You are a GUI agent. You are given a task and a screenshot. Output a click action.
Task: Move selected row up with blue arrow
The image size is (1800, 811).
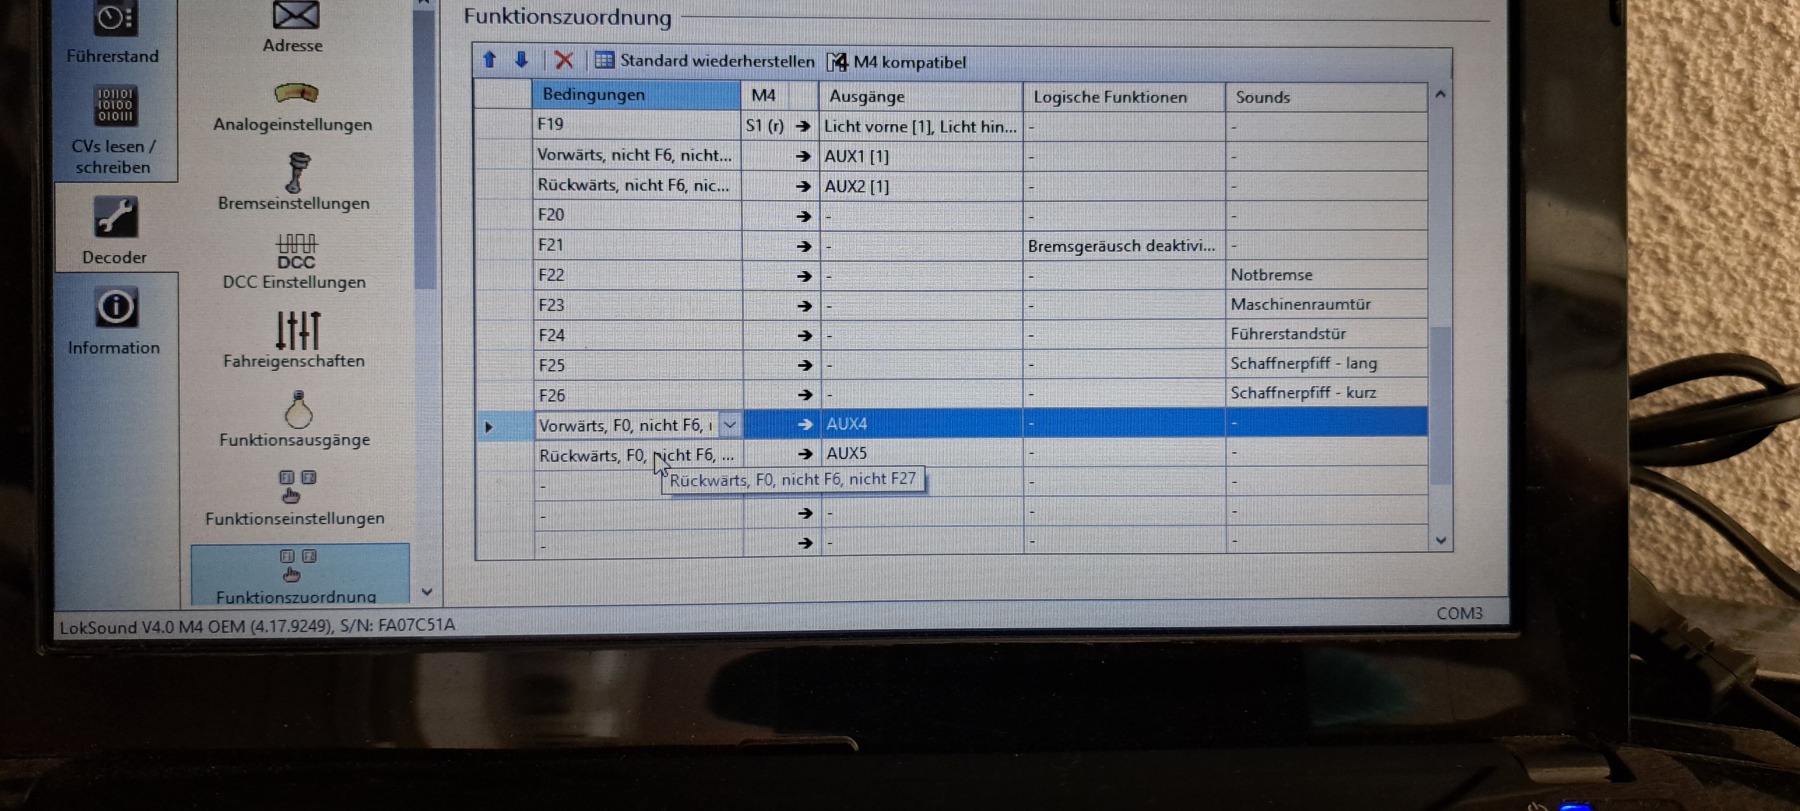pyautogui.click(x=490, y=60)
